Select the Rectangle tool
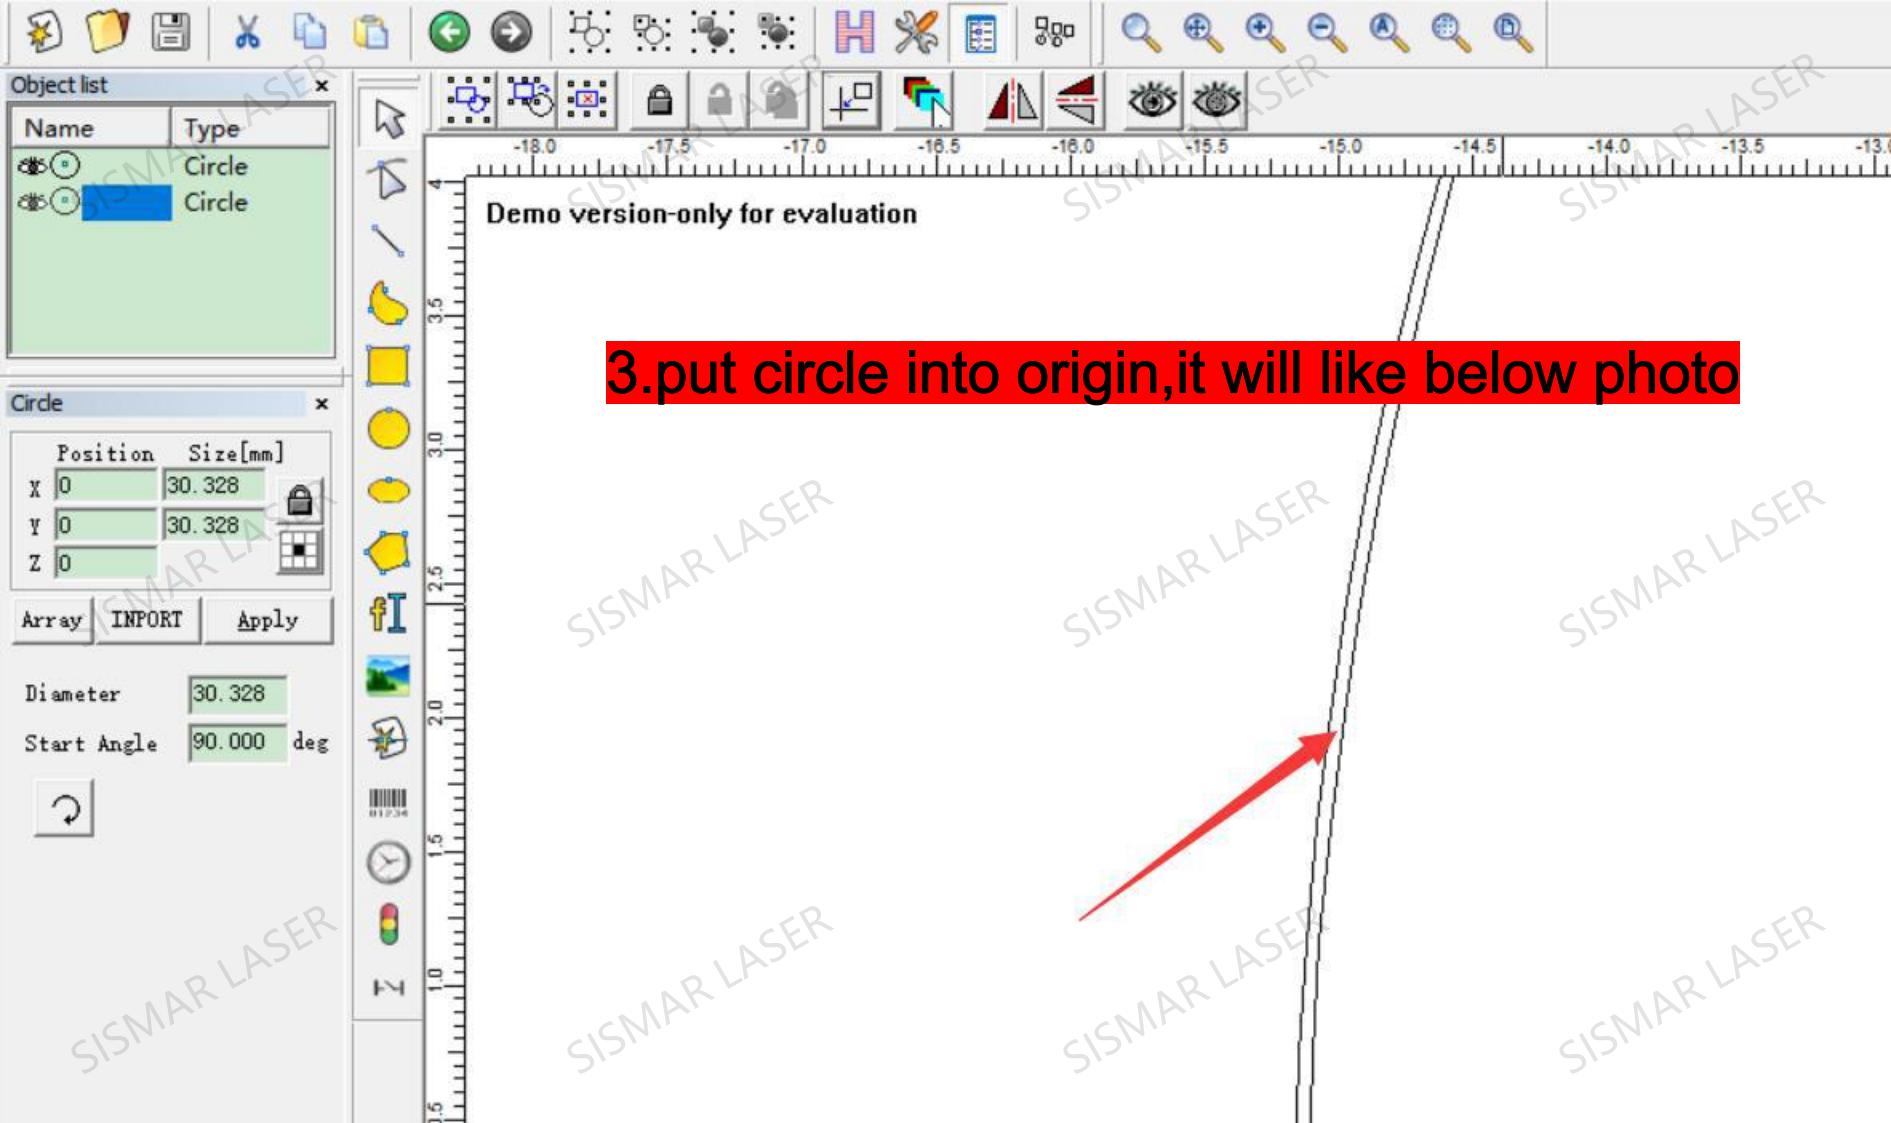The width and height of the screenshot is (1891, 1123). click(x=388, y=366)
